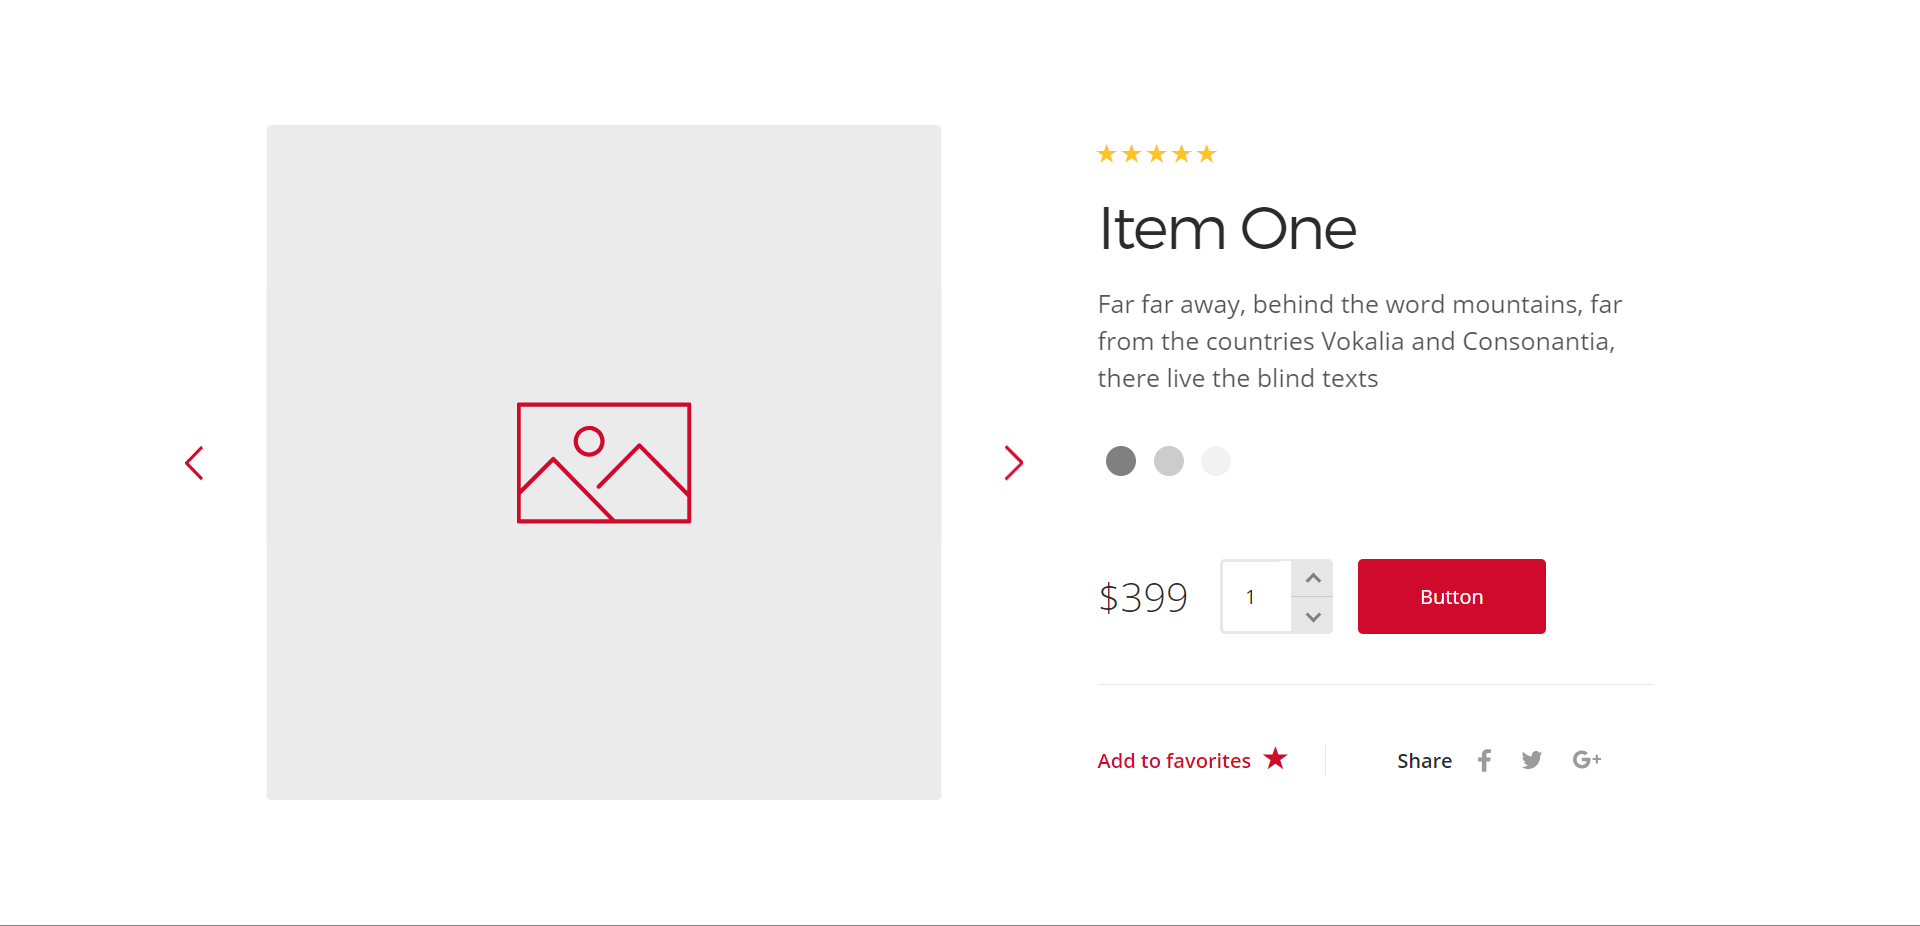Click the Item One title
This screenshot has width=1920, height=926.
pyautogui.click(x=1227, y=229)
